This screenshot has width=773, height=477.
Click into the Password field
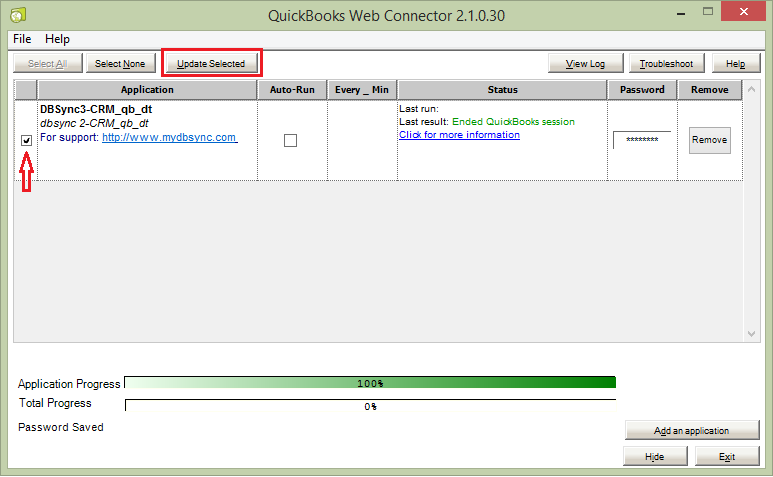(x=641, y=140)
